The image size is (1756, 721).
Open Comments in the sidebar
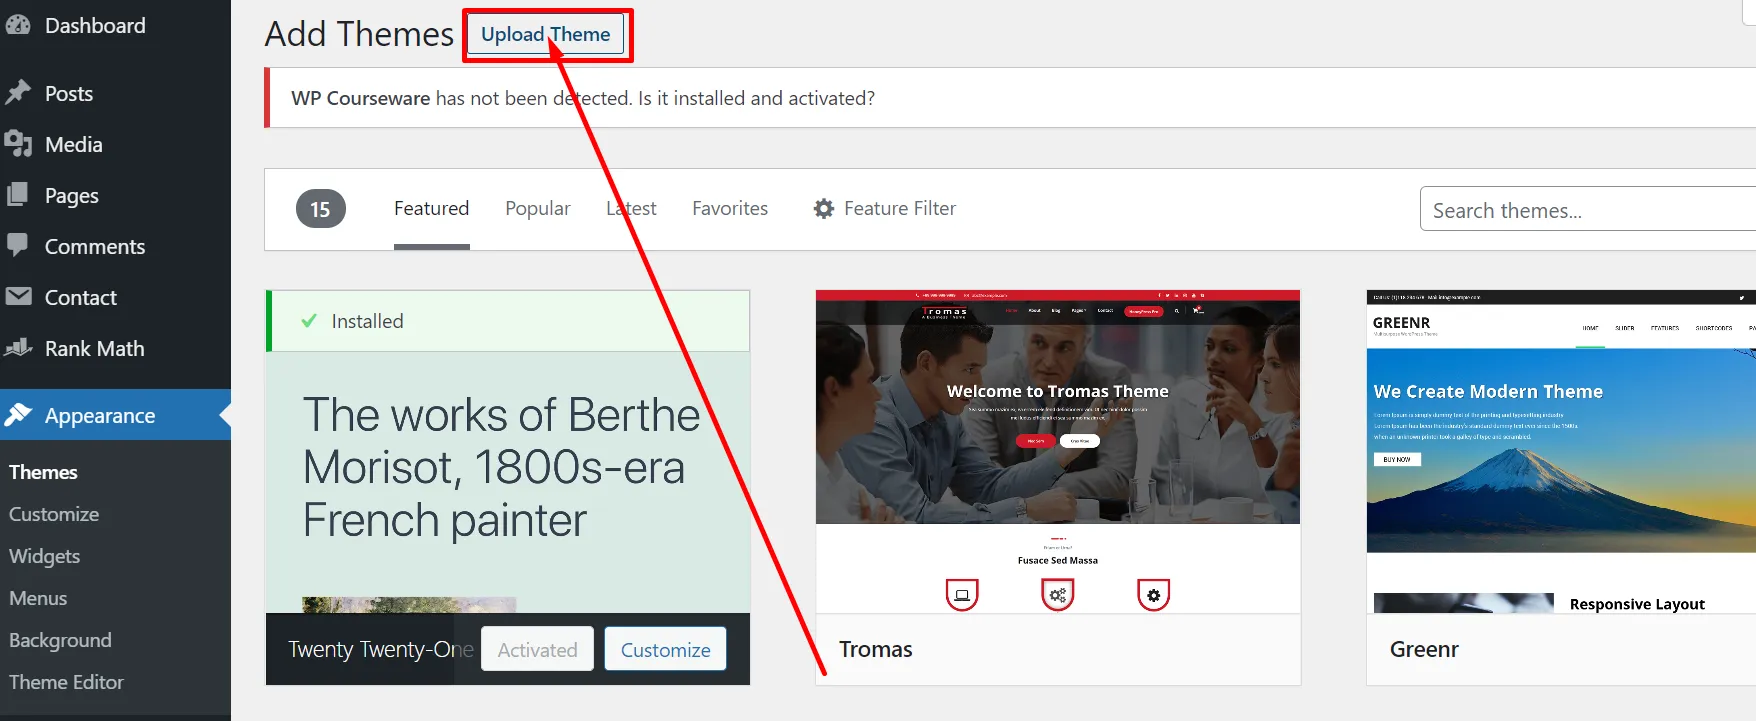115,246
